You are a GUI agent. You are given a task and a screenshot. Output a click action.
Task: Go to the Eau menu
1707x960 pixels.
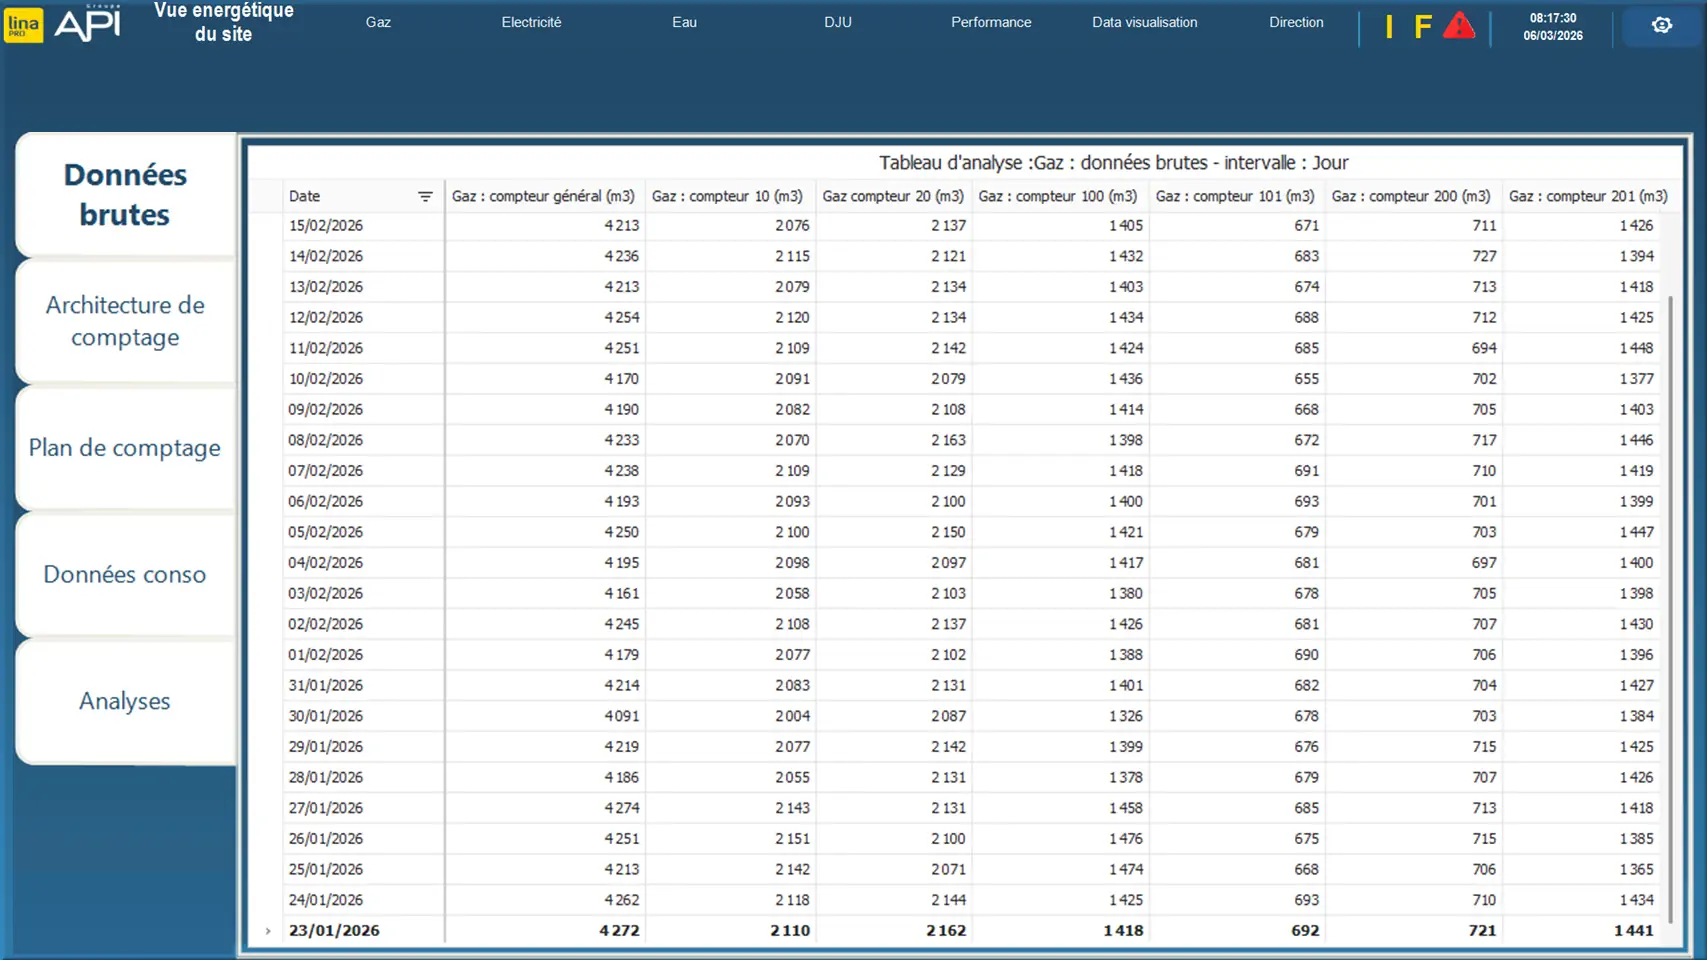pos(684,22)
